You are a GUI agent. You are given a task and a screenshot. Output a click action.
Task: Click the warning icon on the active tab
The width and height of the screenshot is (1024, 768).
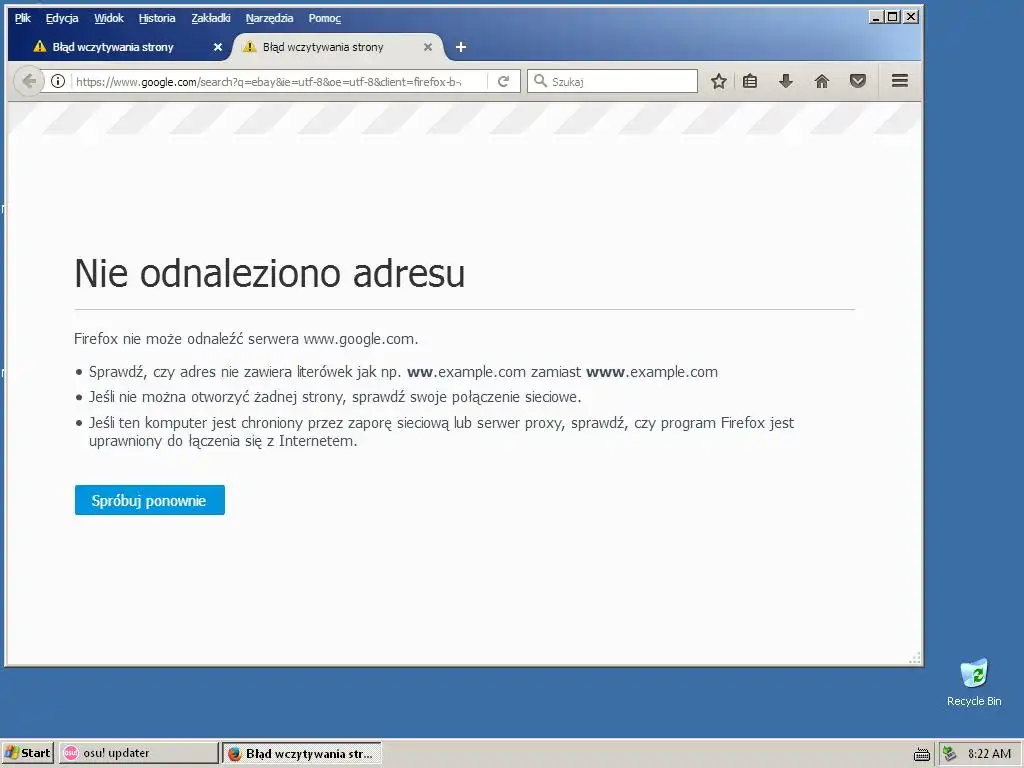(x=249, y=46)
